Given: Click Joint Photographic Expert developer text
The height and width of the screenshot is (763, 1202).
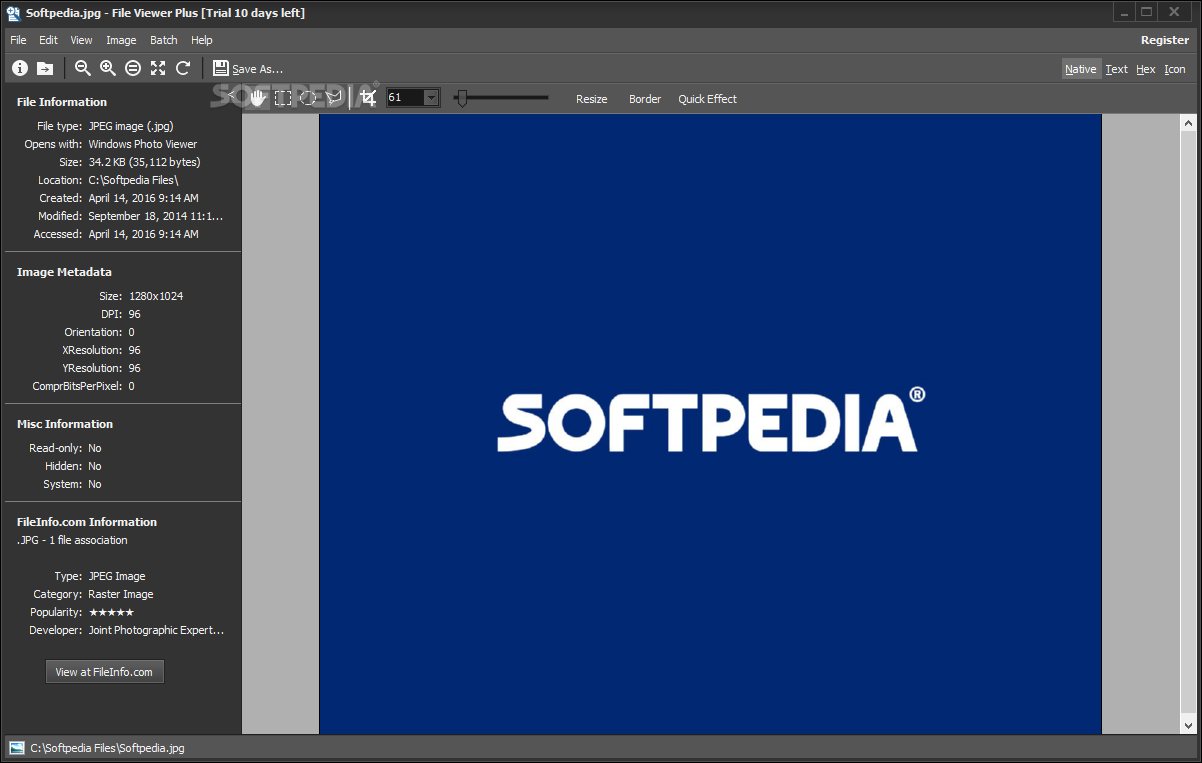Looking at the screenshot, I should click(156, 630).
